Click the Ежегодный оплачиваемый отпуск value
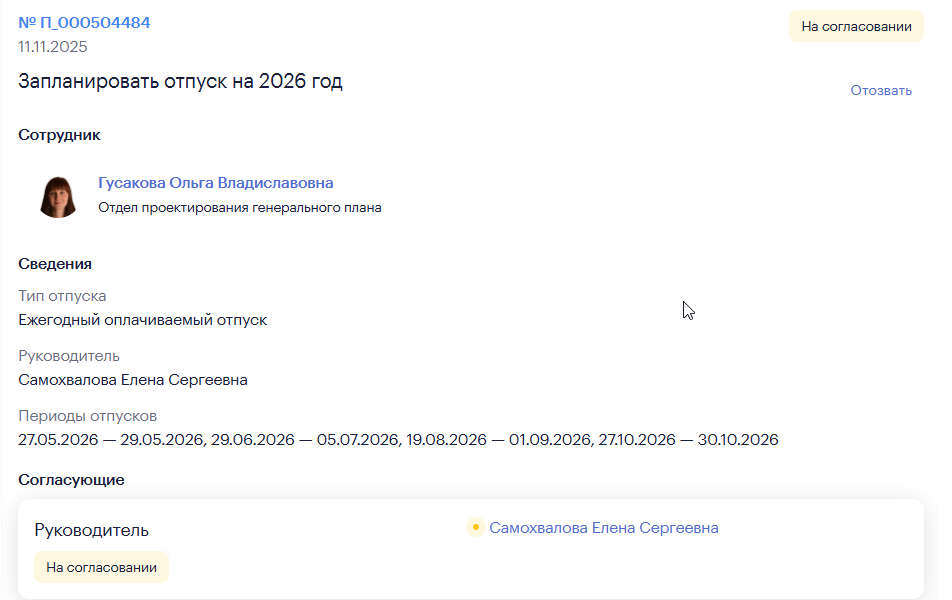This screenshot has width=952, height=600. point(142,320)
